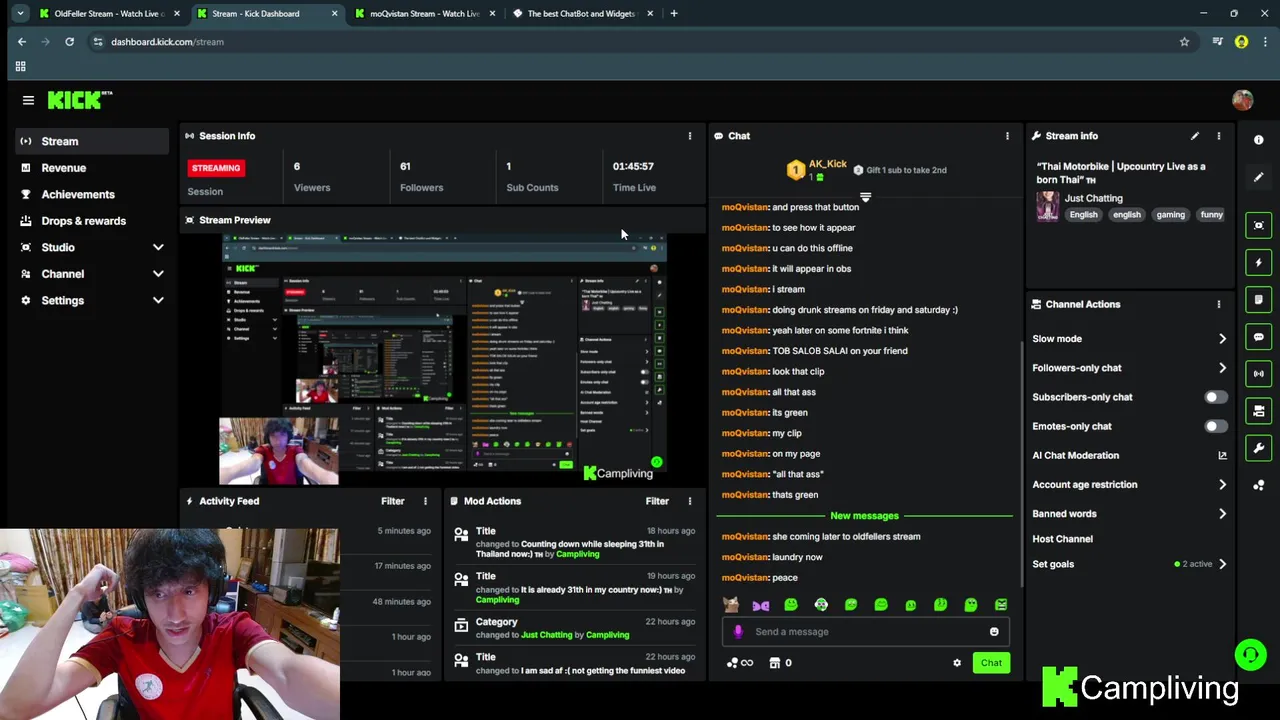Open Slow mode options arrow
Image resolution: width=1280 pixels, height=720 pixels.
click(1222, 339)
